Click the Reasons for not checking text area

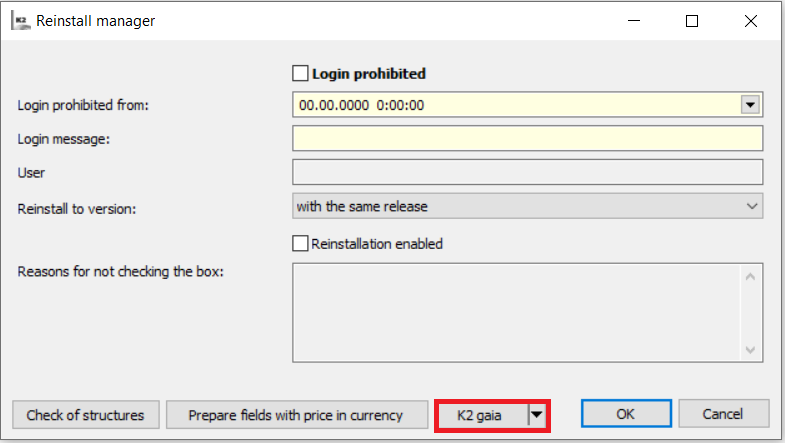[x=515, y=312]
